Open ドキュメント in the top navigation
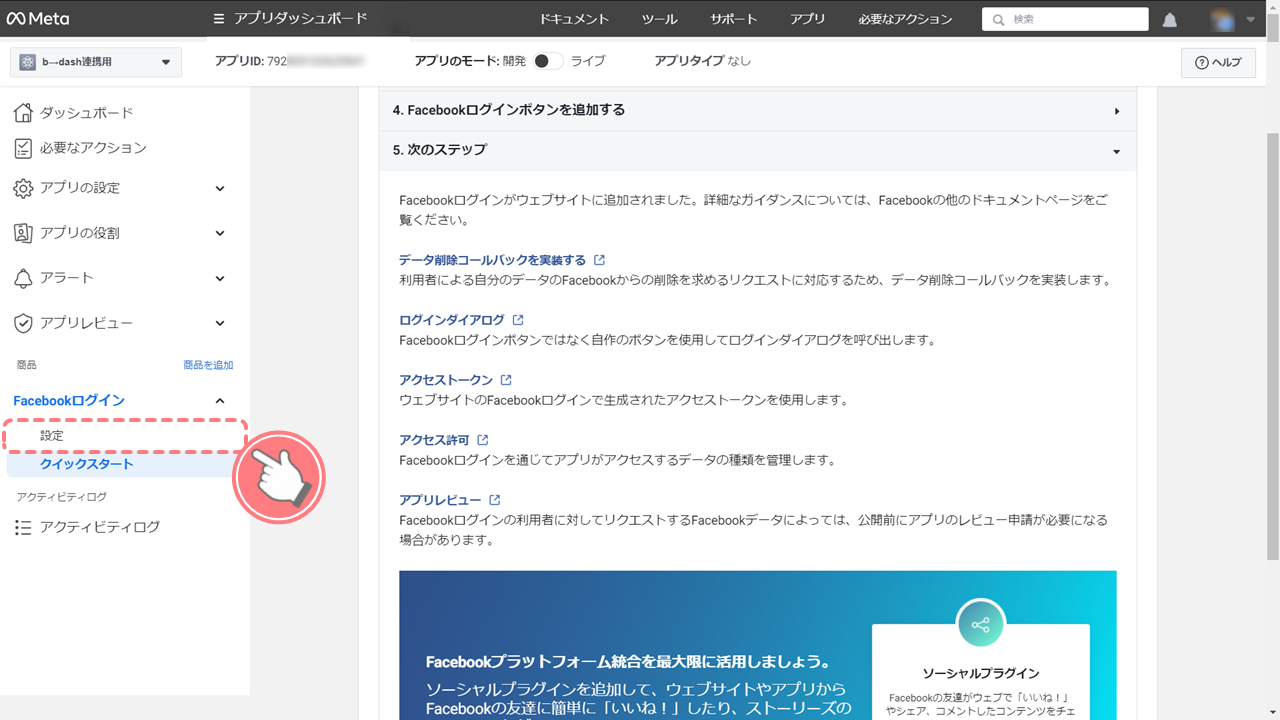1280x720 pixels. coord(574,19)
